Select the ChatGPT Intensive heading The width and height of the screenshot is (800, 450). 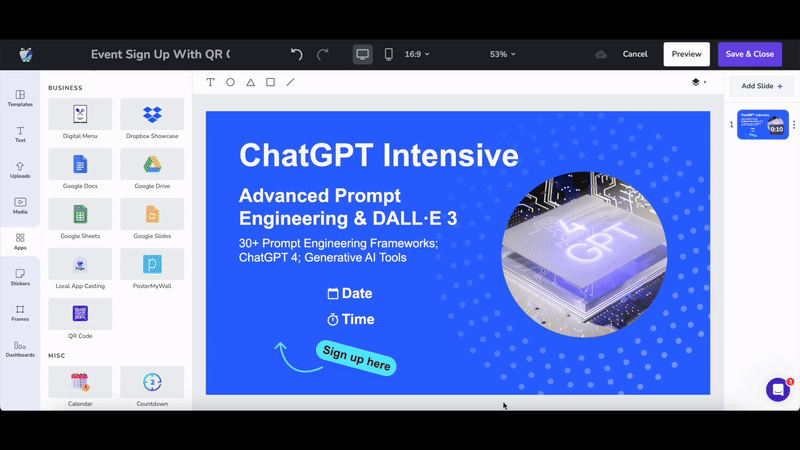[x=379, y=155]
